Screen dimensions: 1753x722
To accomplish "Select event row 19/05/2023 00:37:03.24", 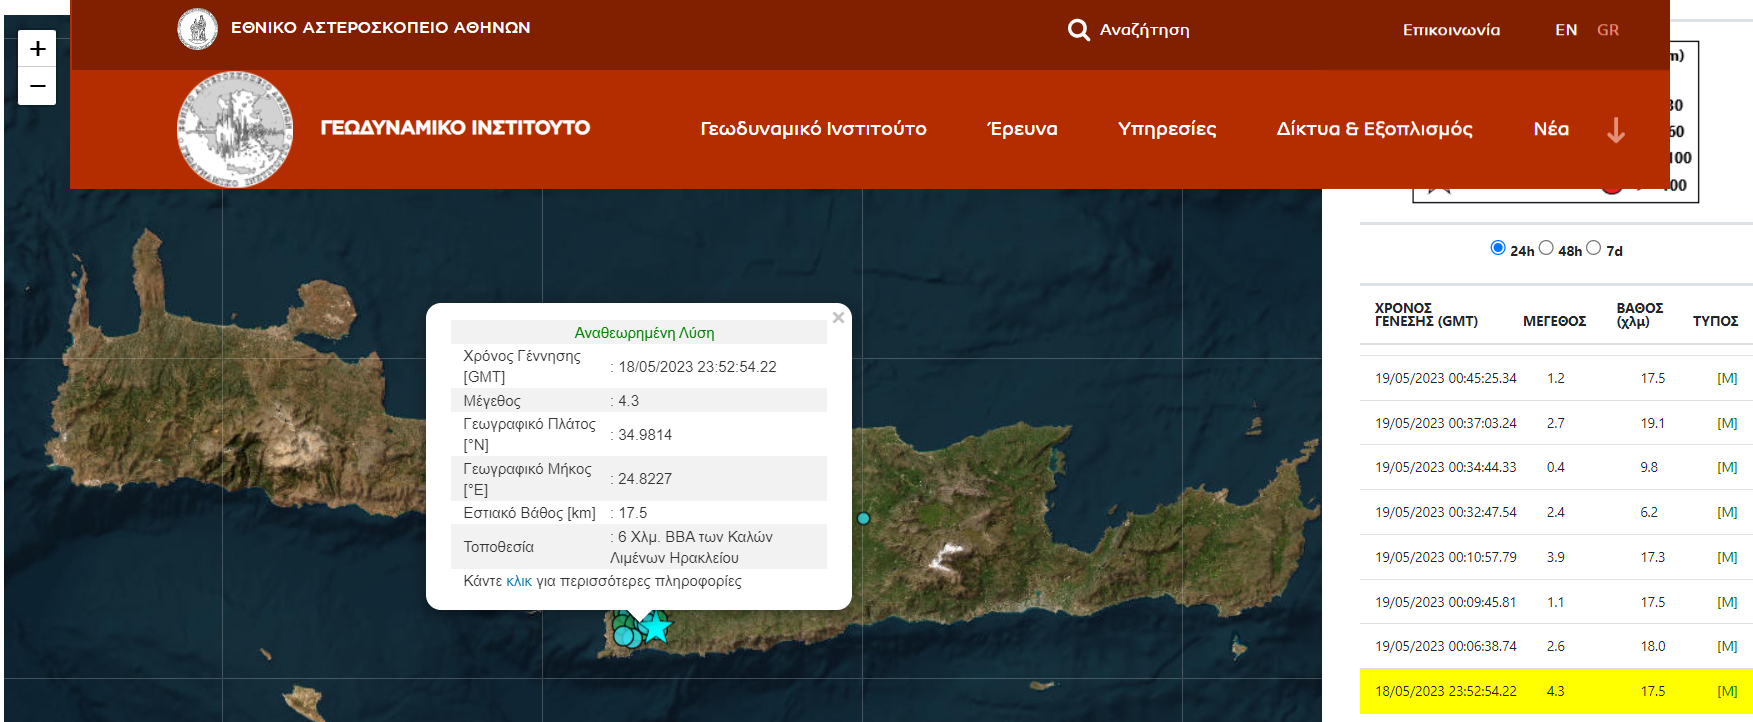I will (1556, 423).
